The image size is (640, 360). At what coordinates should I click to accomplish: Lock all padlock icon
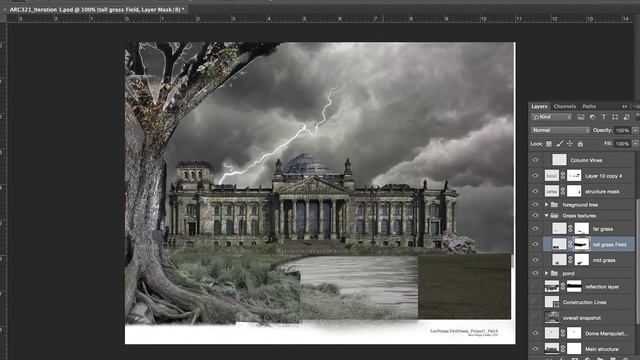(x=580, y=144)
